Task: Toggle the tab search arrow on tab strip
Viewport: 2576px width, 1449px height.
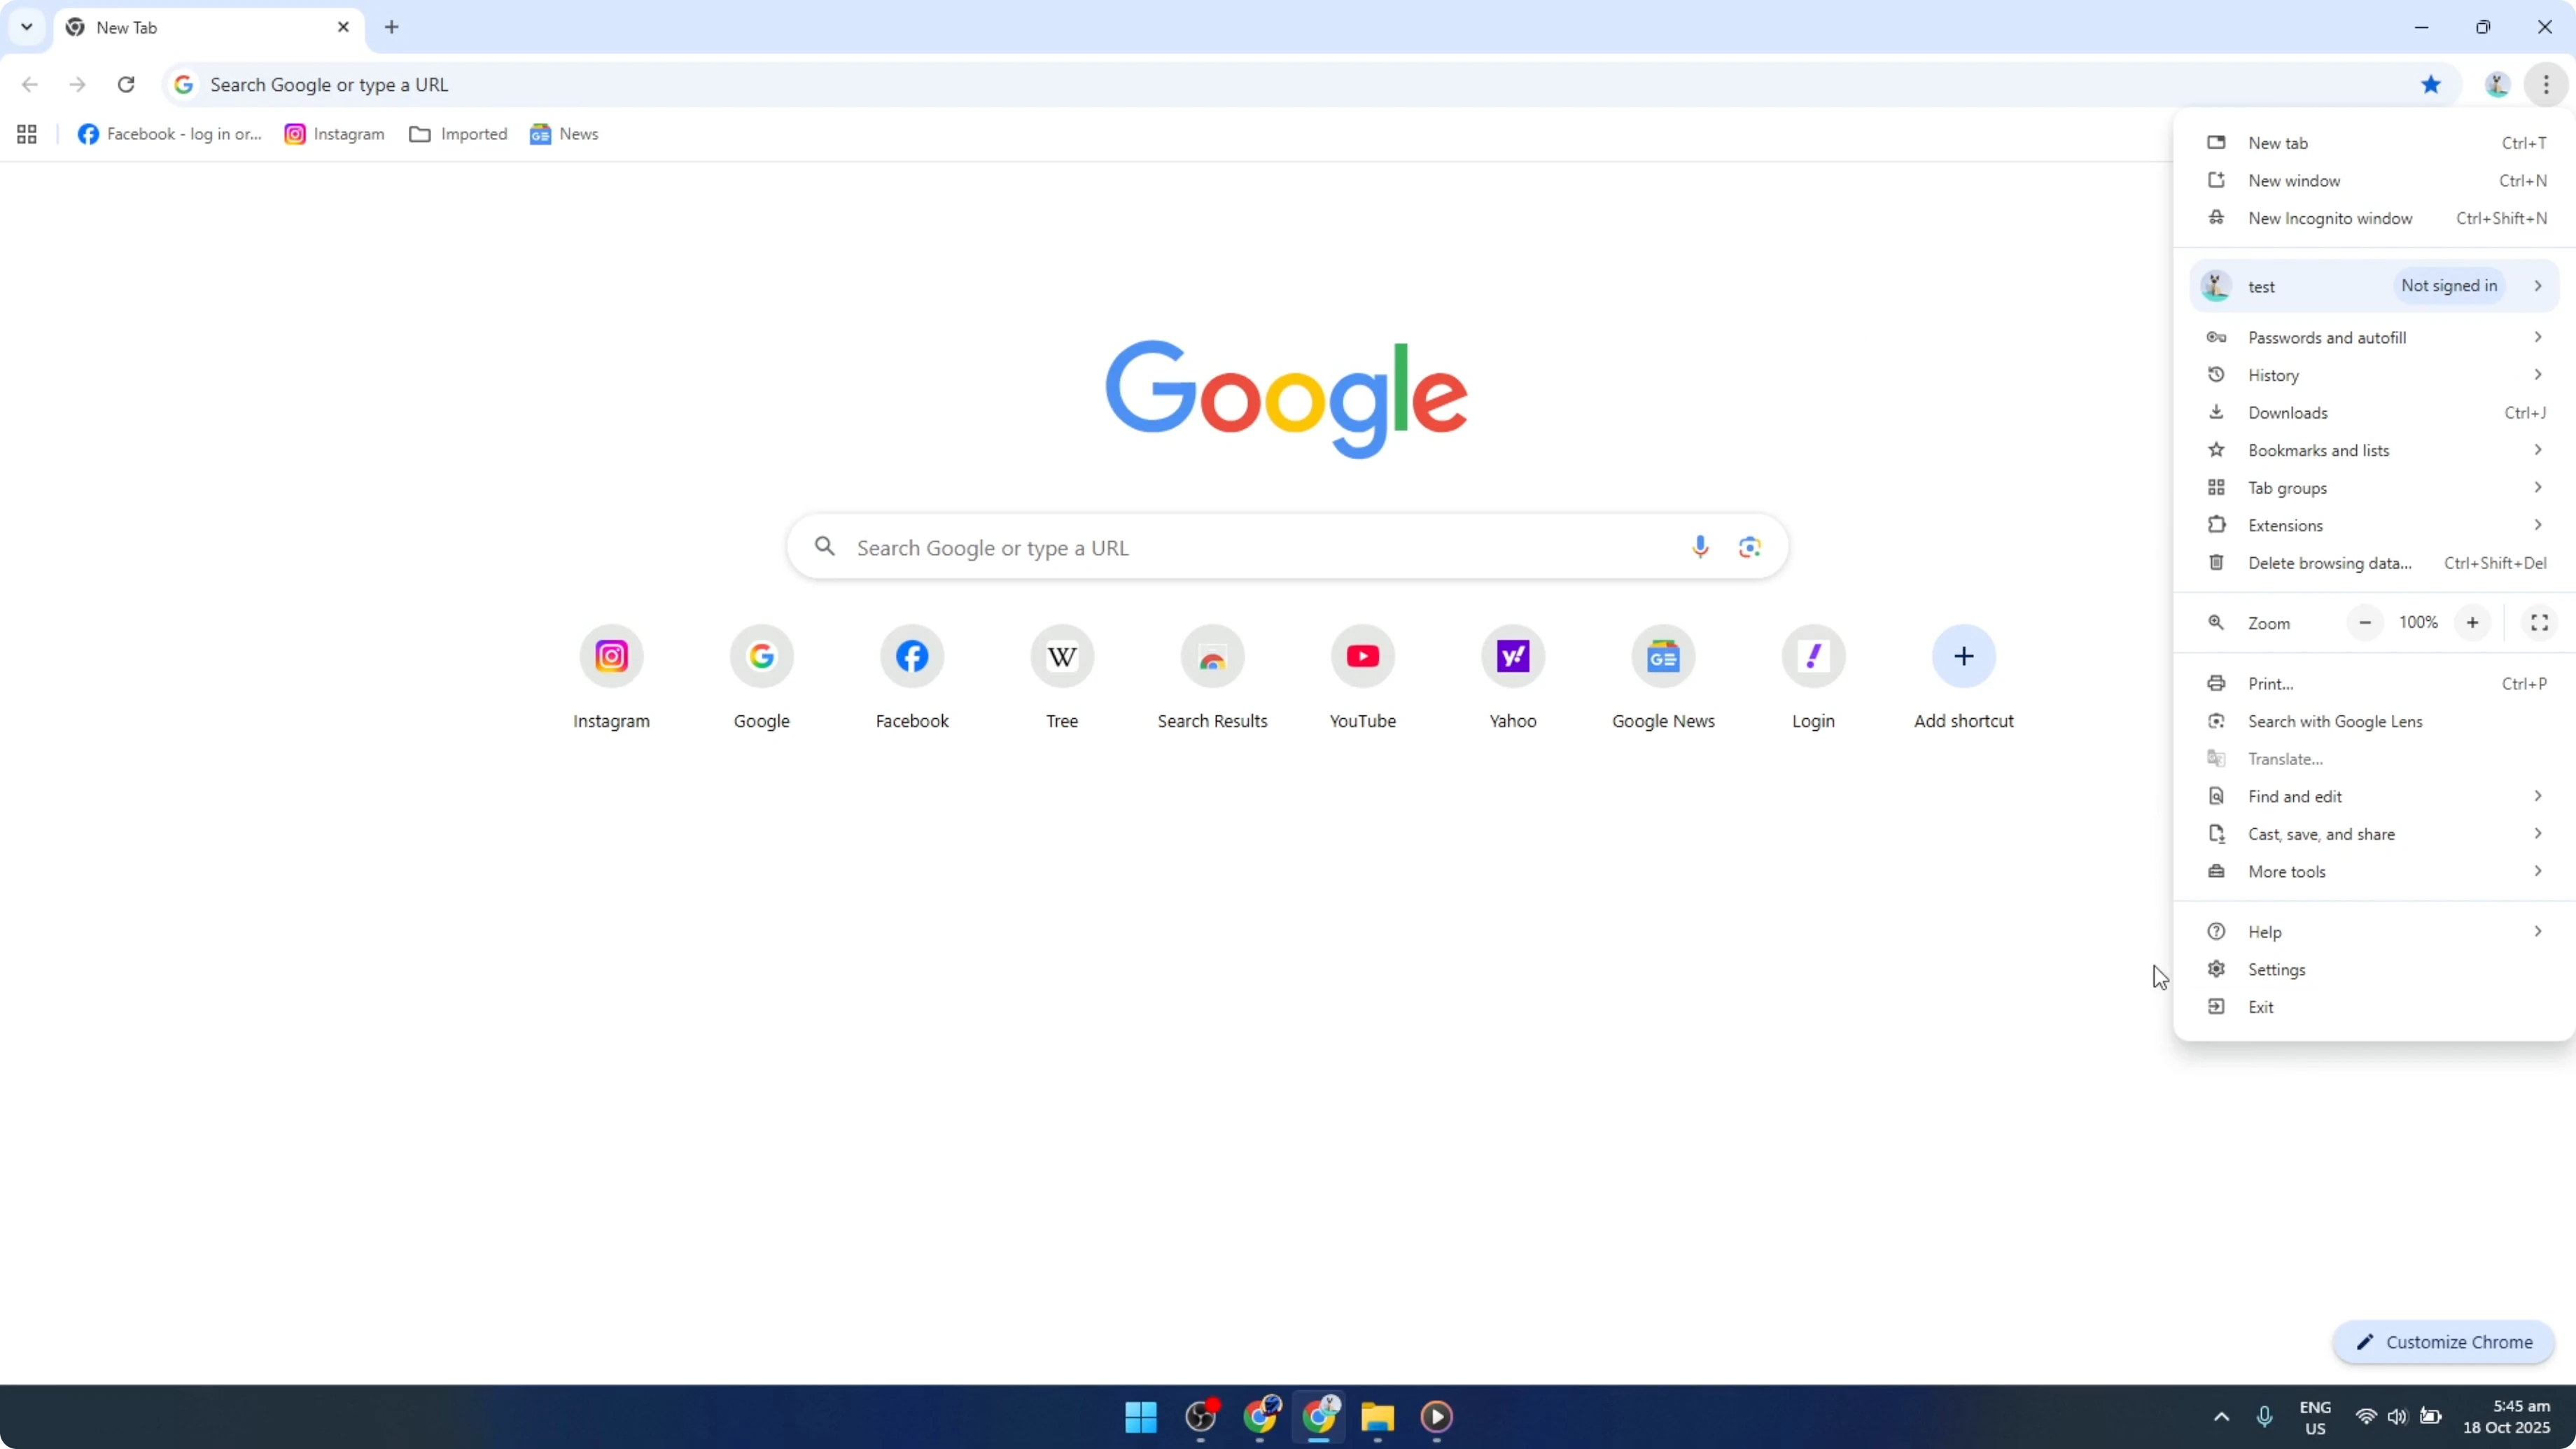Action: 26,27
